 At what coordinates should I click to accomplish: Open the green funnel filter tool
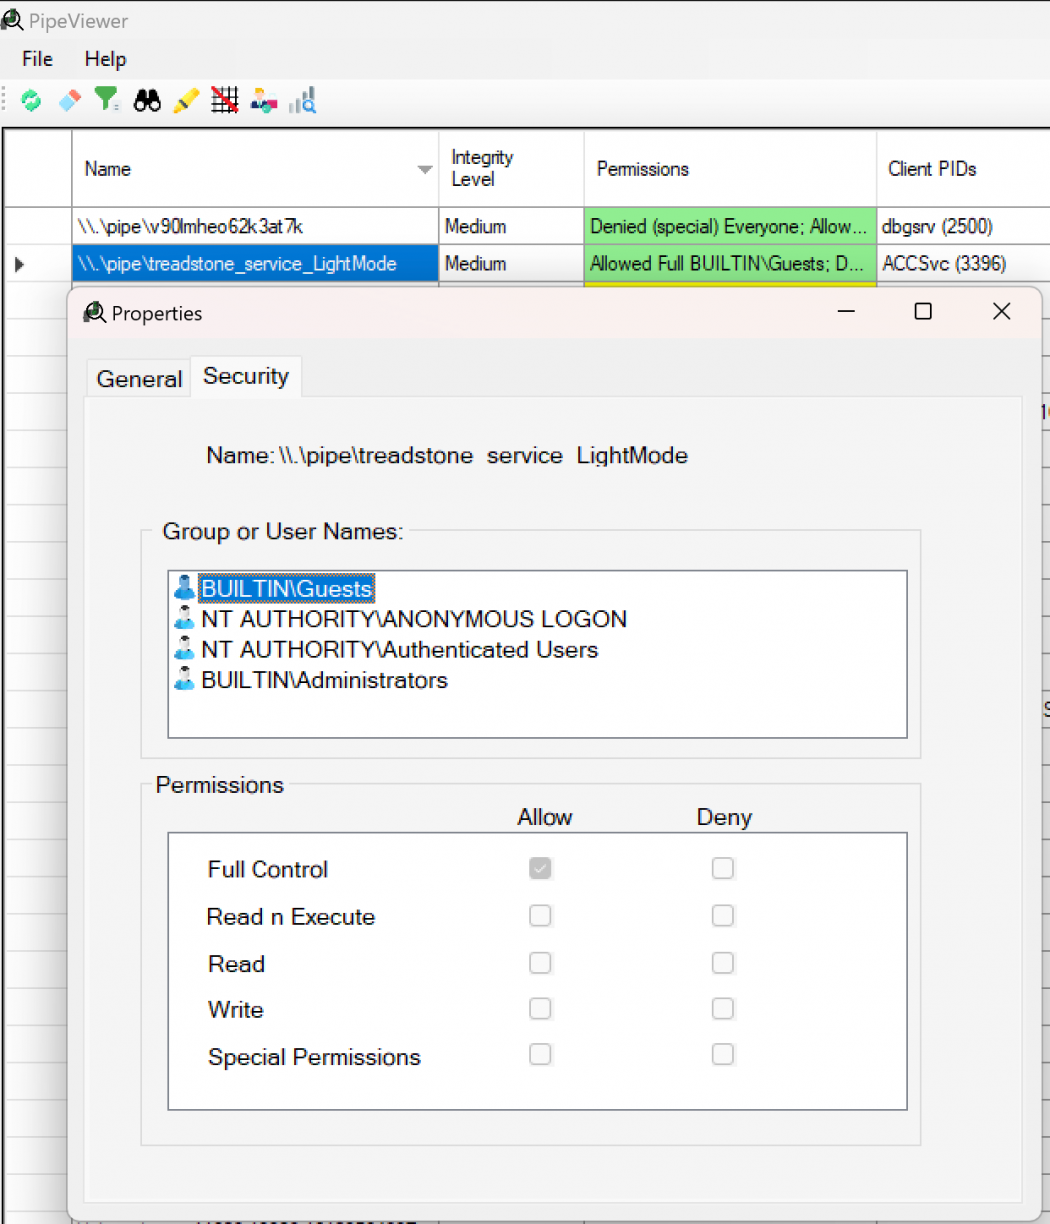click(107, 100)
